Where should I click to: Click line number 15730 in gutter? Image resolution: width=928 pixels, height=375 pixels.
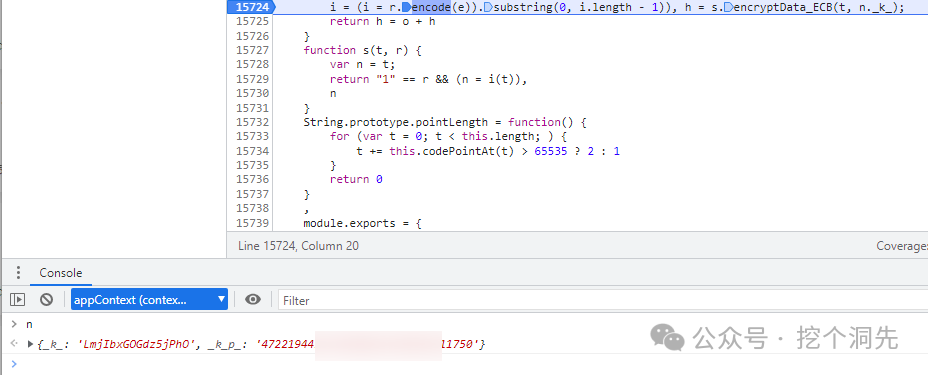pyautogui.click(x=252, y=93)
